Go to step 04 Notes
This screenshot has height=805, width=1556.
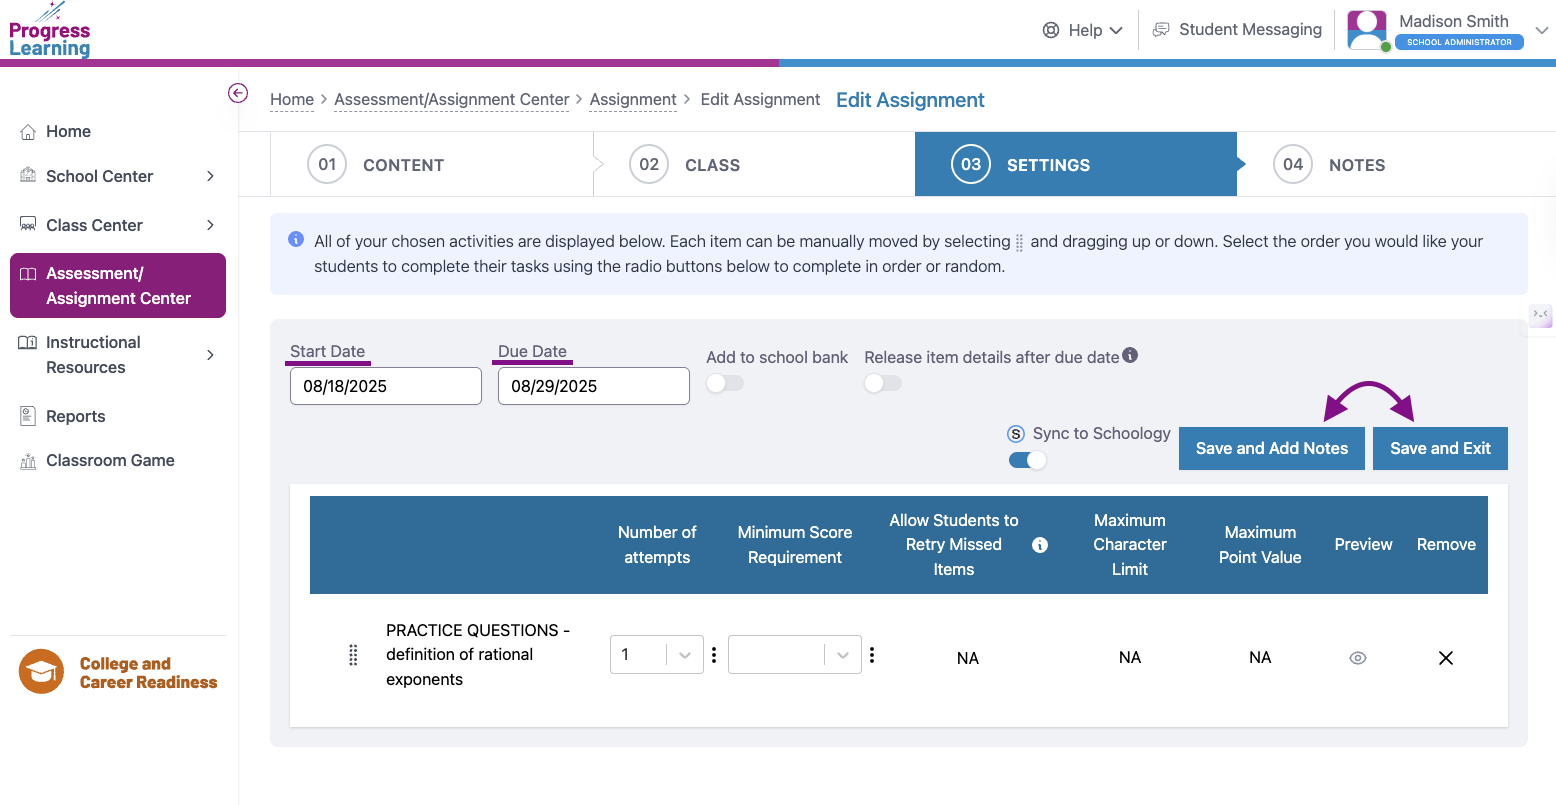click(1396, 164)
